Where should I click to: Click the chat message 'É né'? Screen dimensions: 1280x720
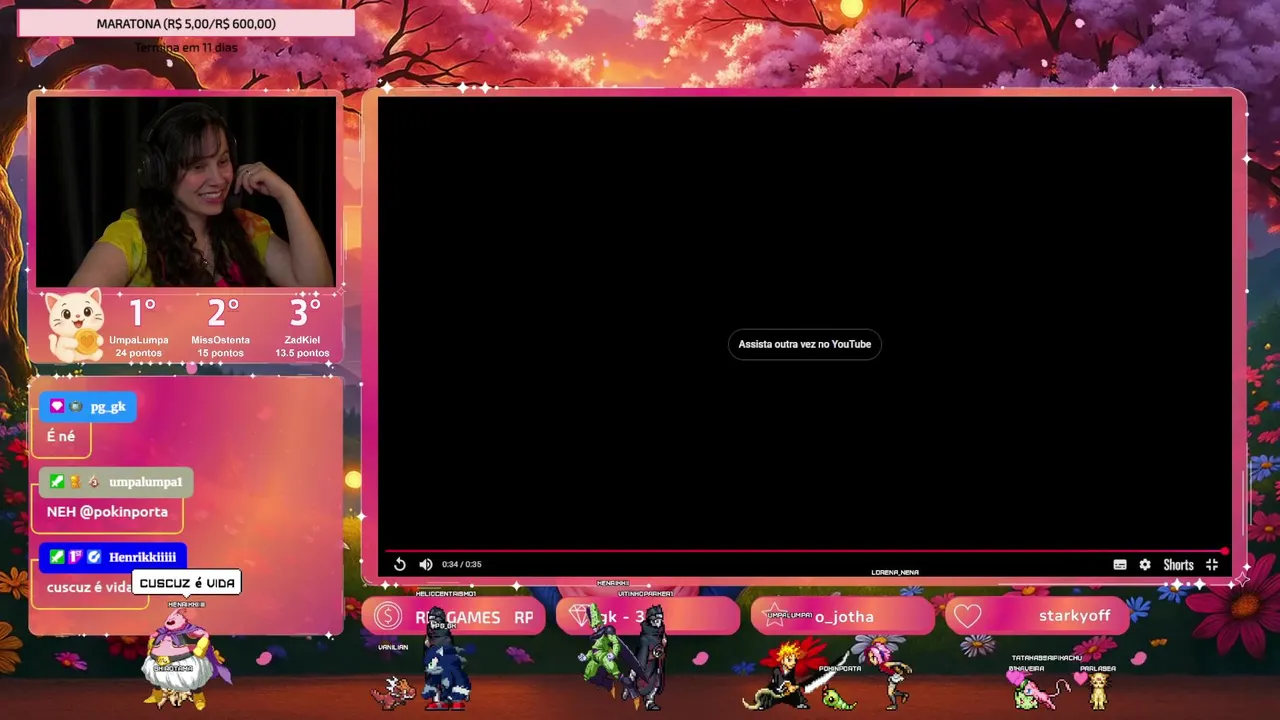pos(61,436)
